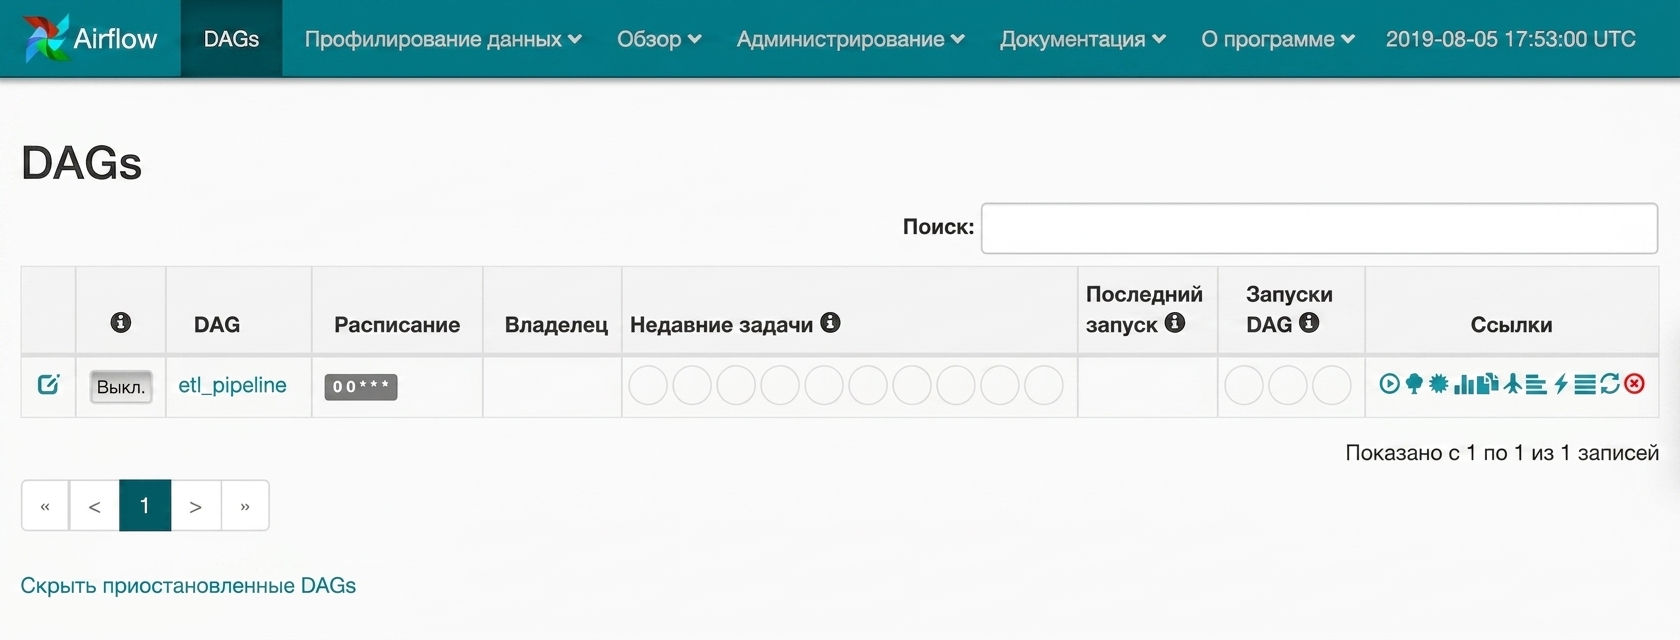This screenshot has width=1680, height=640.
Task: Toggle the Выкл. switch for etl_pipeline
Action: coord(121,387)
